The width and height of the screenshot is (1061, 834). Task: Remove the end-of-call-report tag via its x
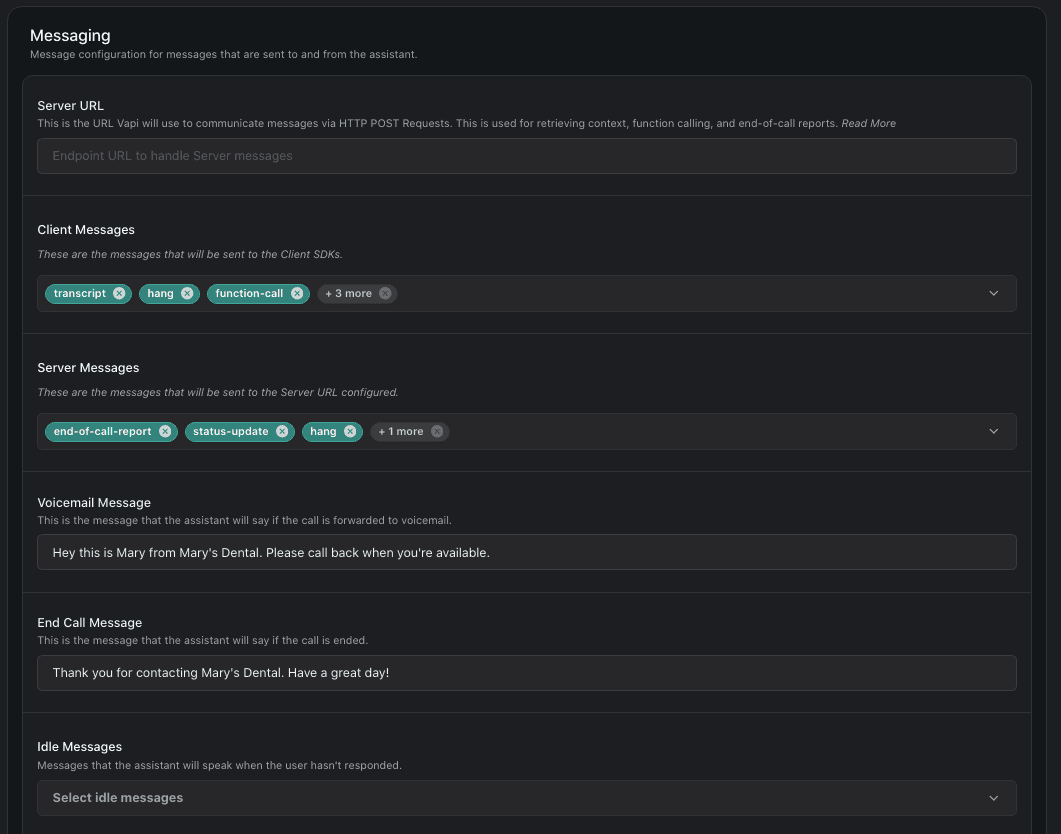[165, 432]
